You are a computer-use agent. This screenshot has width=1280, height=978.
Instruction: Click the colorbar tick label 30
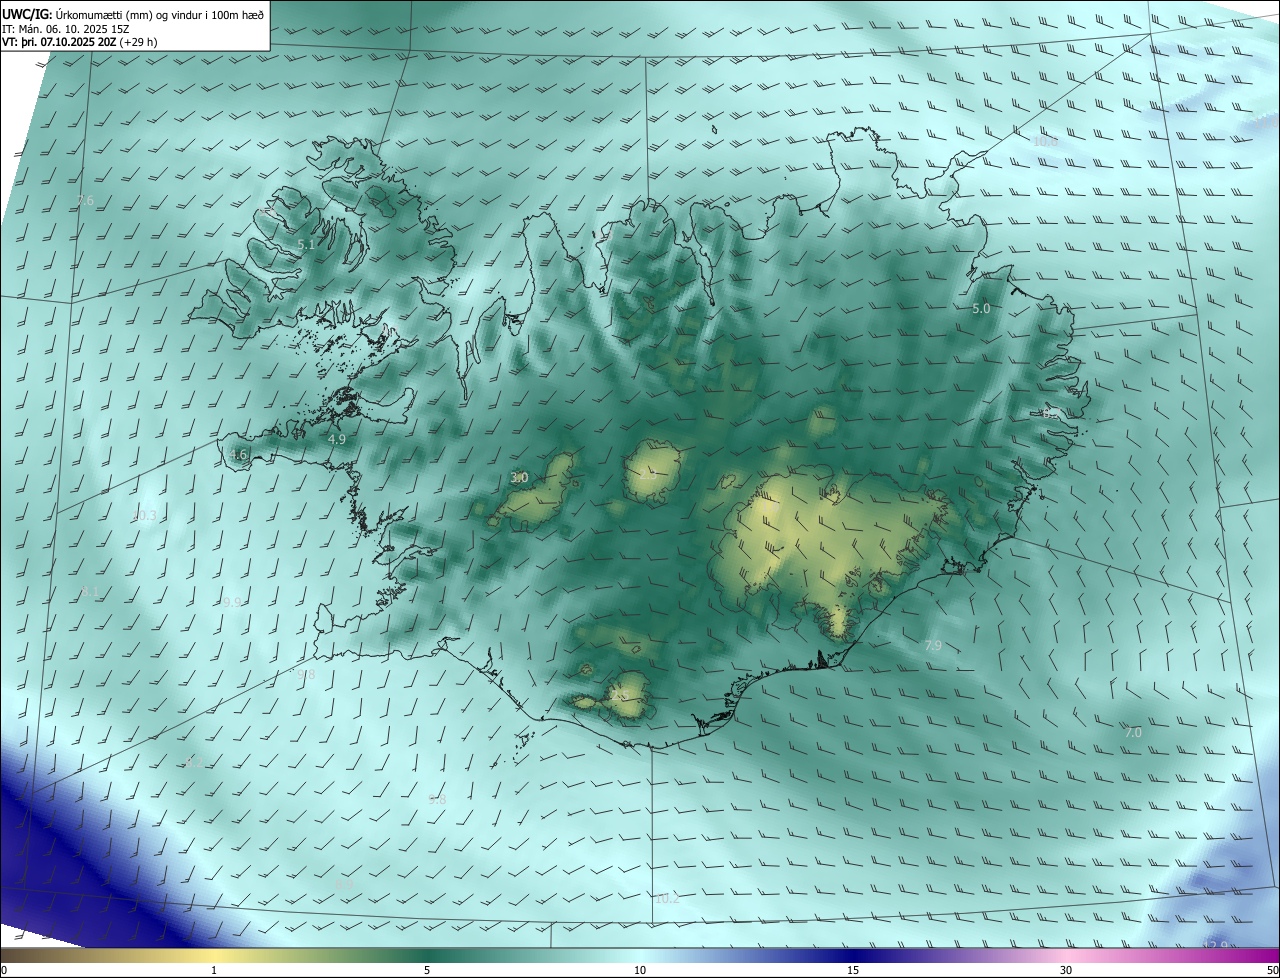[x=1066, y=970]
